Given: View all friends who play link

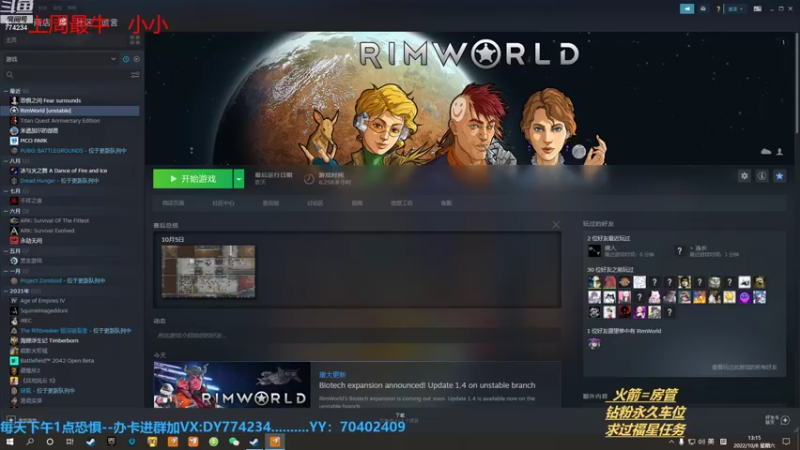Looking at the screenshot, I should (744, 367).
